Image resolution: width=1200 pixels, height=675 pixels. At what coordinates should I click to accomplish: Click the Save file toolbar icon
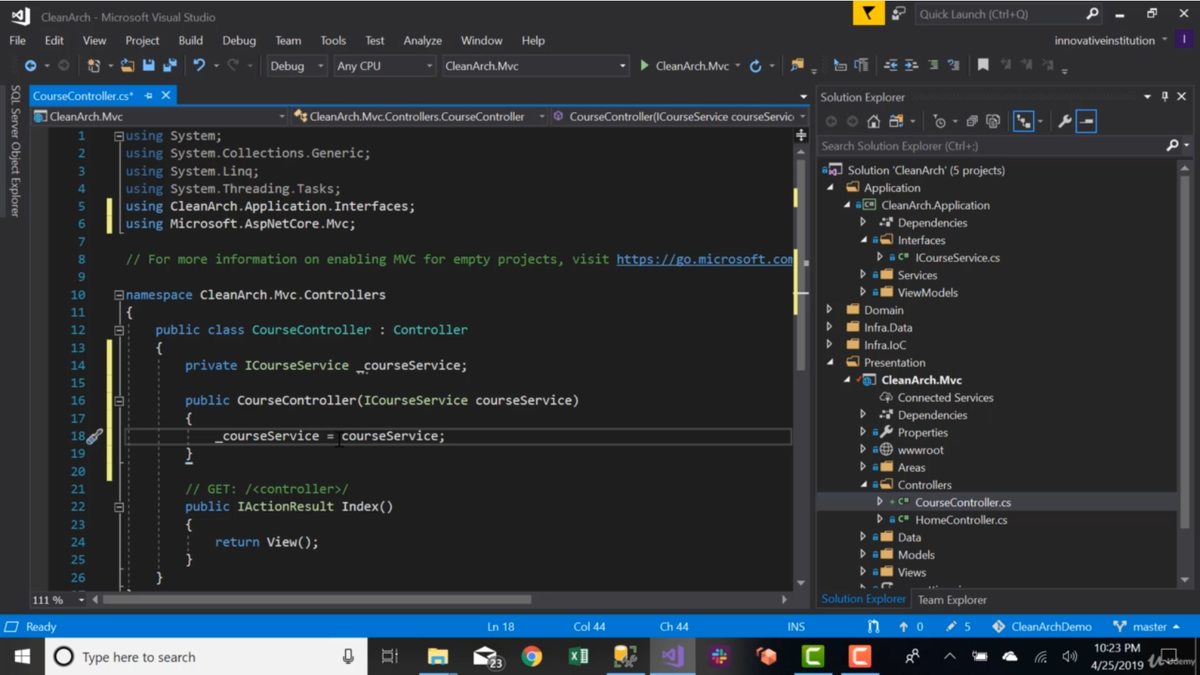148,66
